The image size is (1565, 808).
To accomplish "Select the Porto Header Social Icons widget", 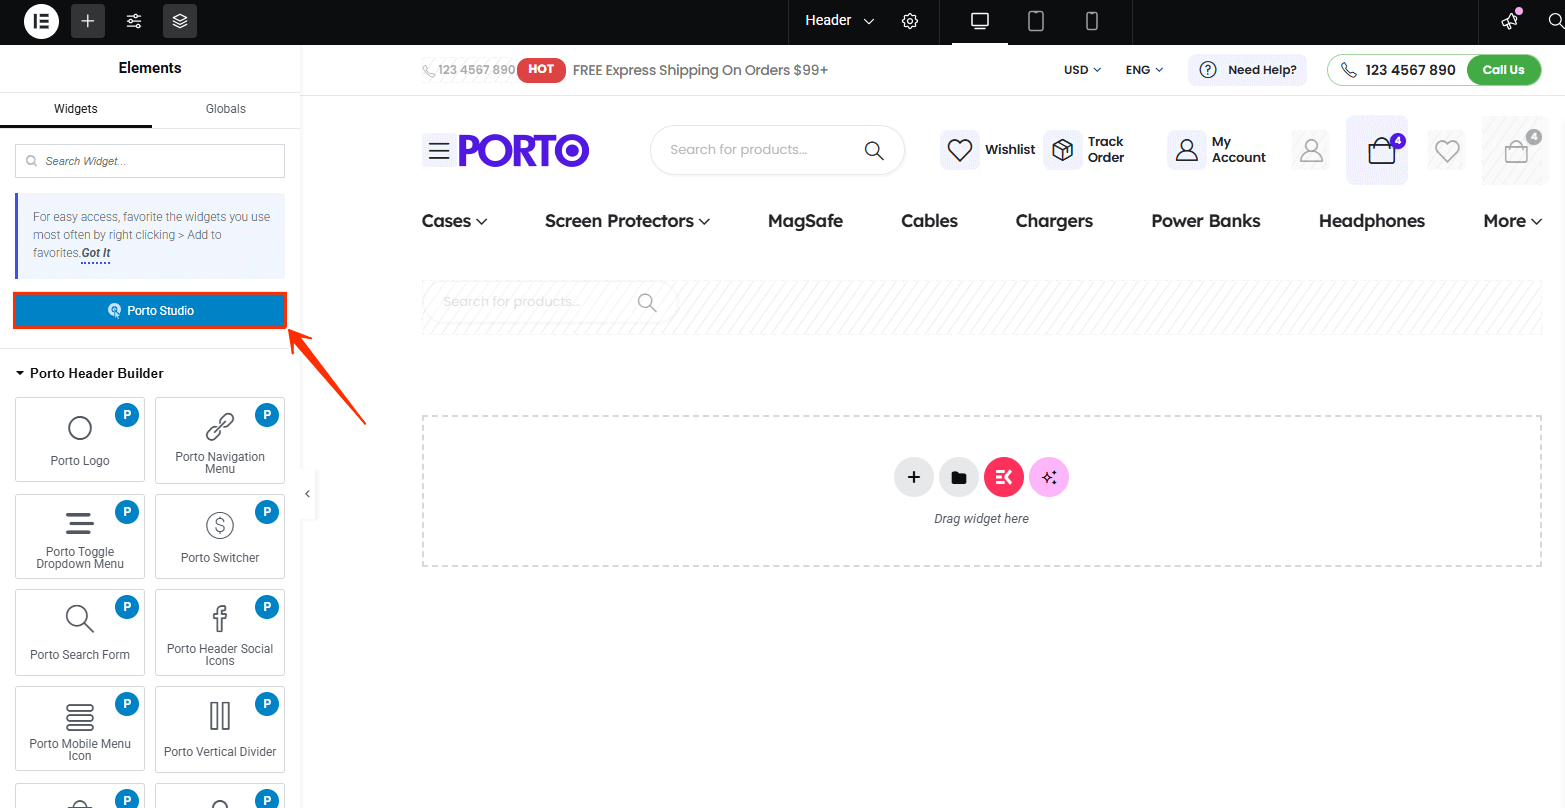I will 220,632.
